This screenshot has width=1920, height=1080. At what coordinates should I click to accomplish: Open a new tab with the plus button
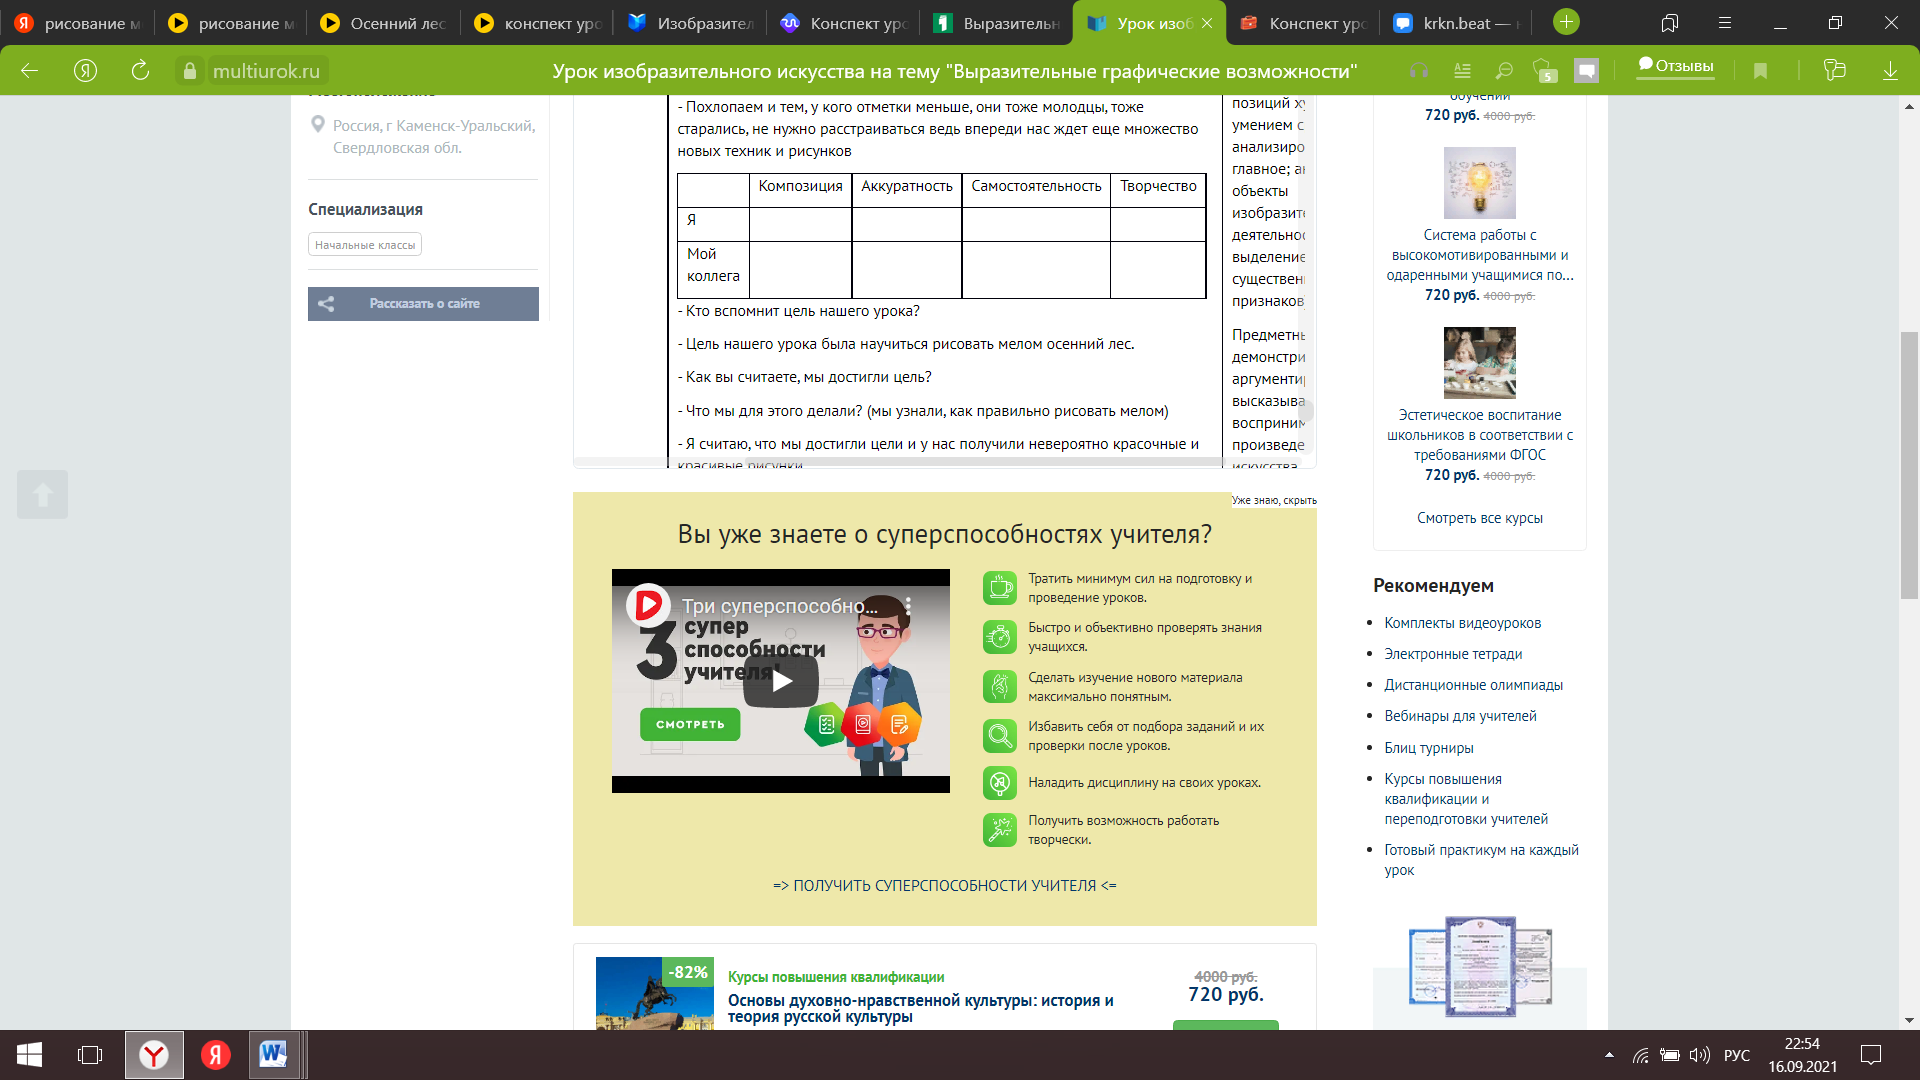[x=1566, y=22]
